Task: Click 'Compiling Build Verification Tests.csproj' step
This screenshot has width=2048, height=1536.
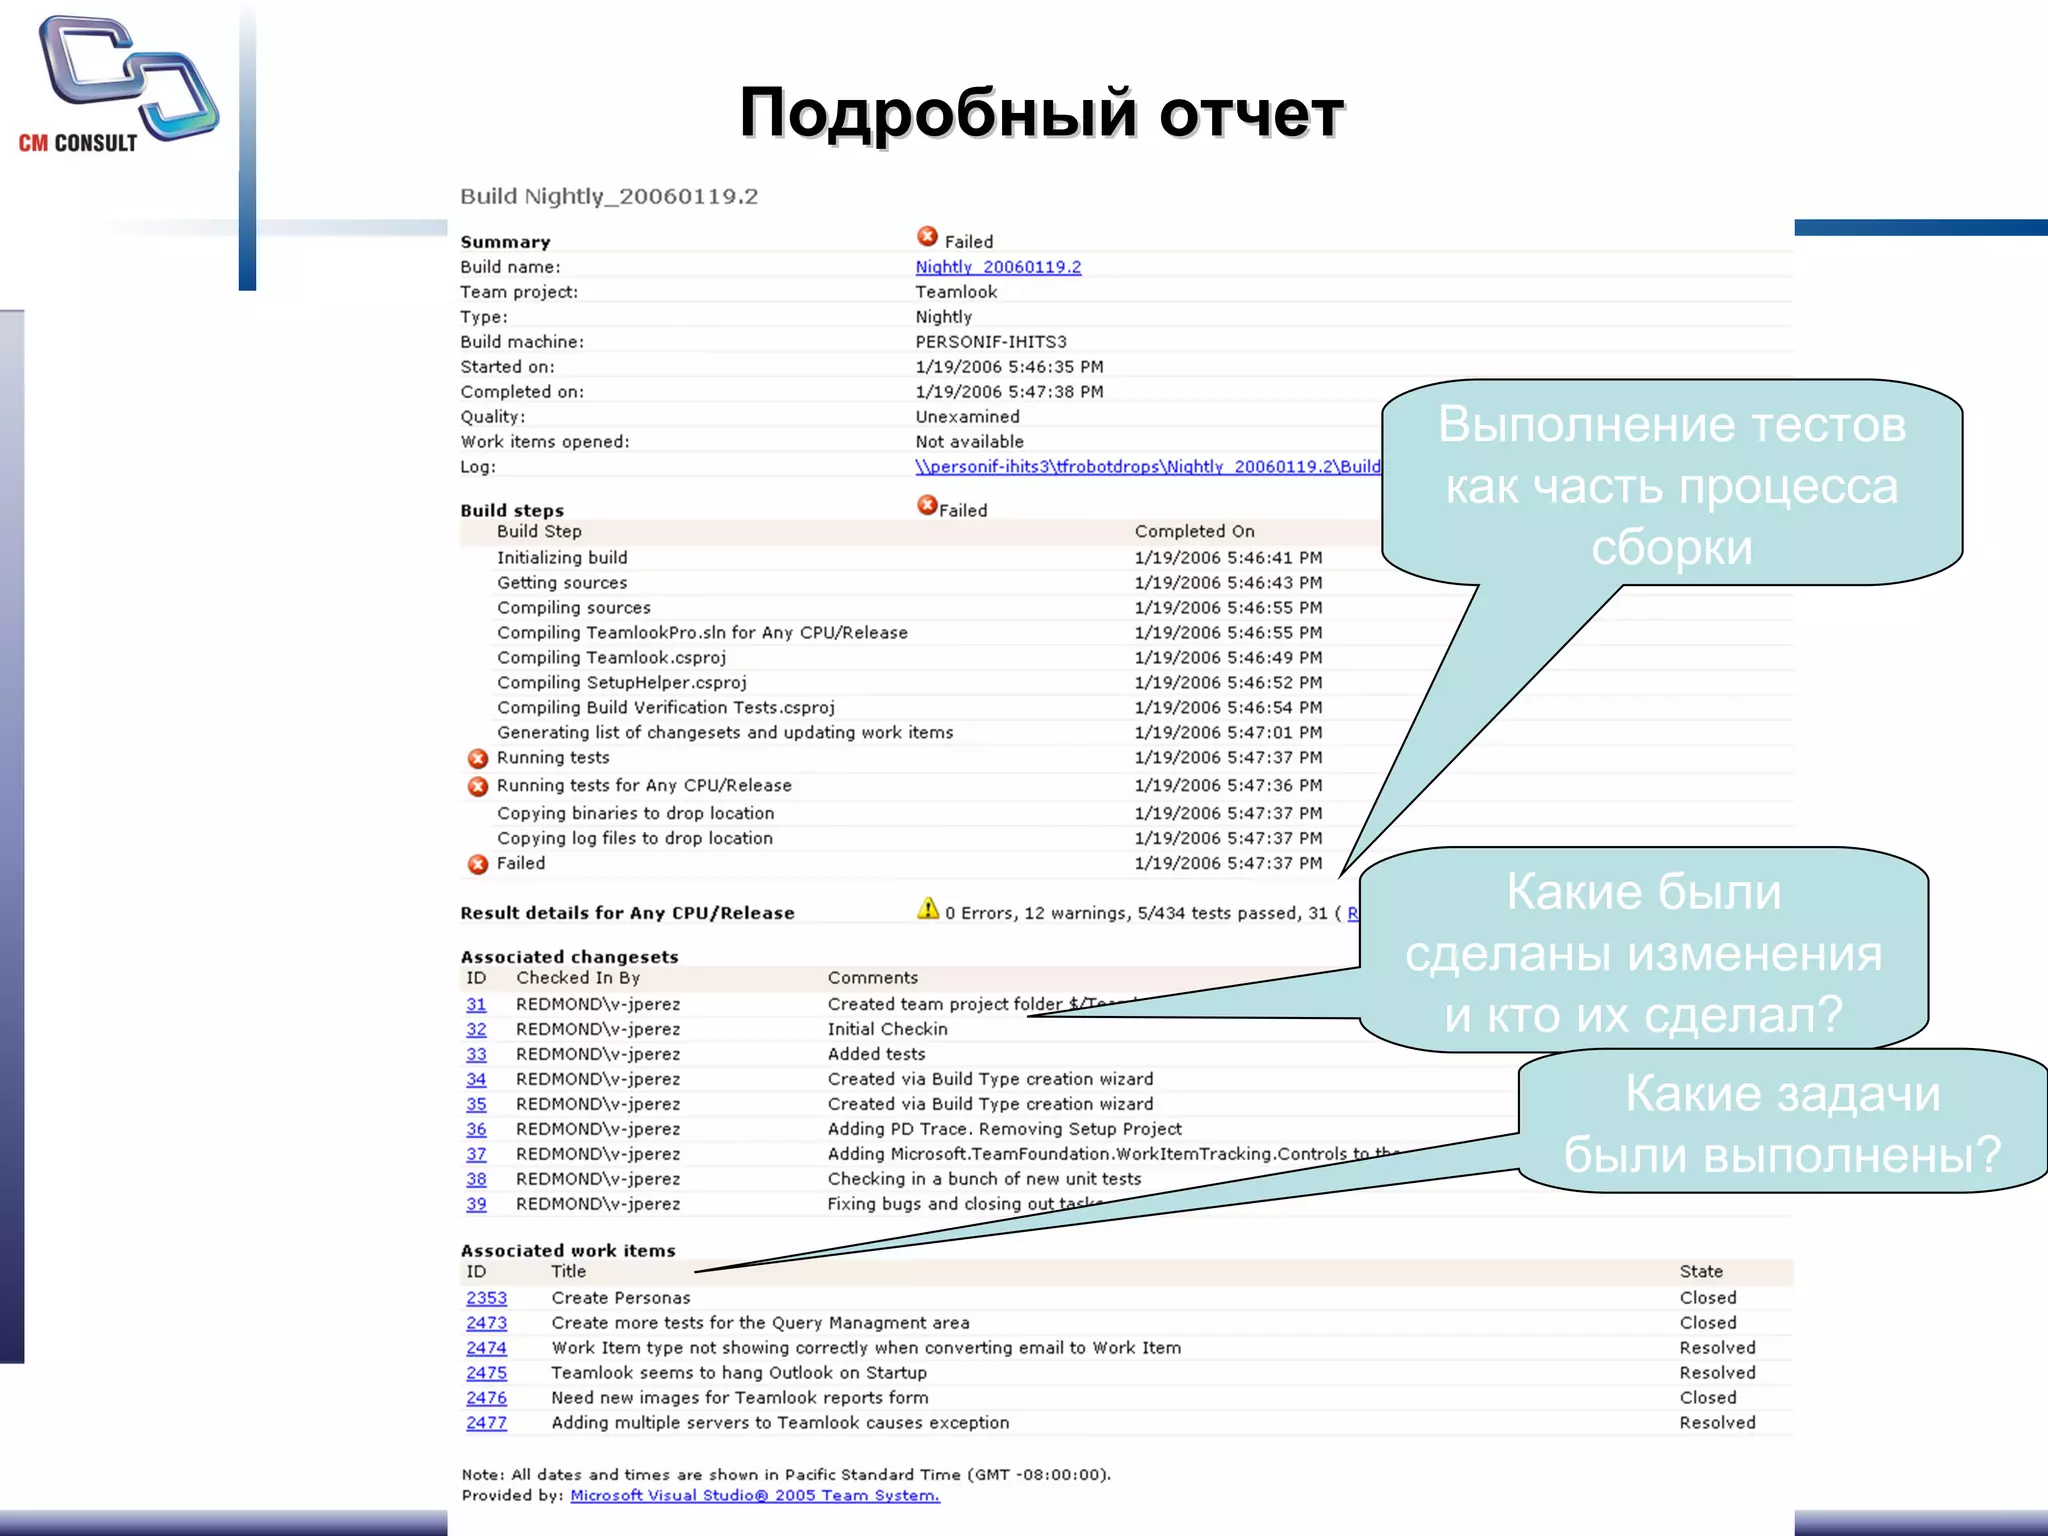Action: (665, 708)
